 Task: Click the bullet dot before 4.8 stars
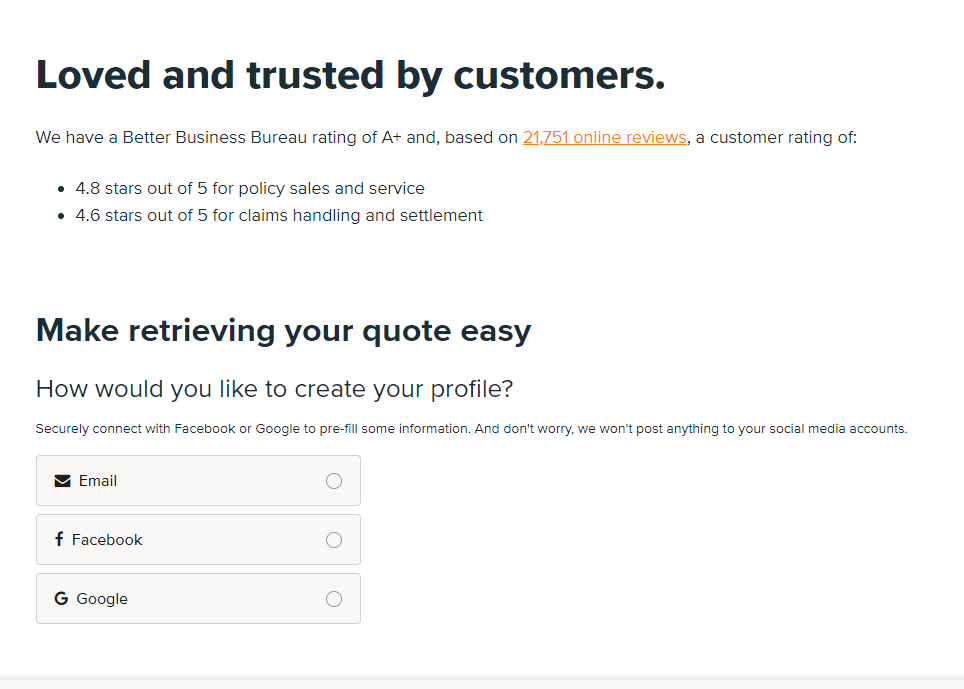pyautogui.click(x=61, y=189)
